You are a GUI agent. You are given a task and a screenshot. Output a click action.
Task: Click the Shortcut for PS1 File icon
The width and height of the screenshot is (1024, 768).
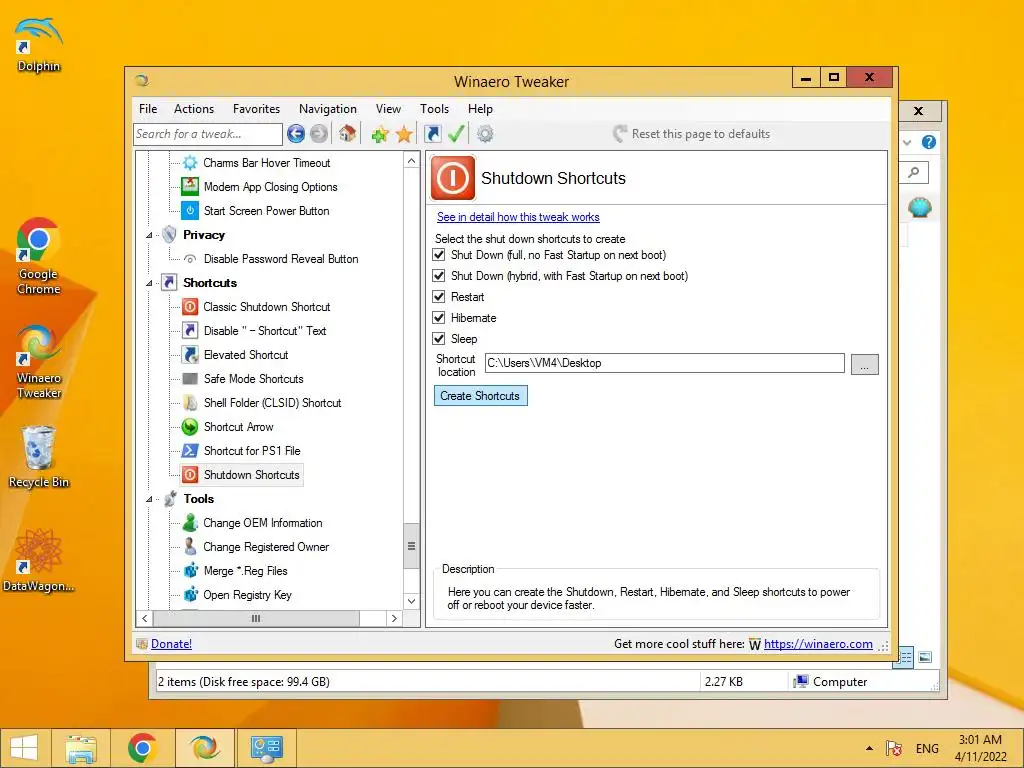pos(190,451)
